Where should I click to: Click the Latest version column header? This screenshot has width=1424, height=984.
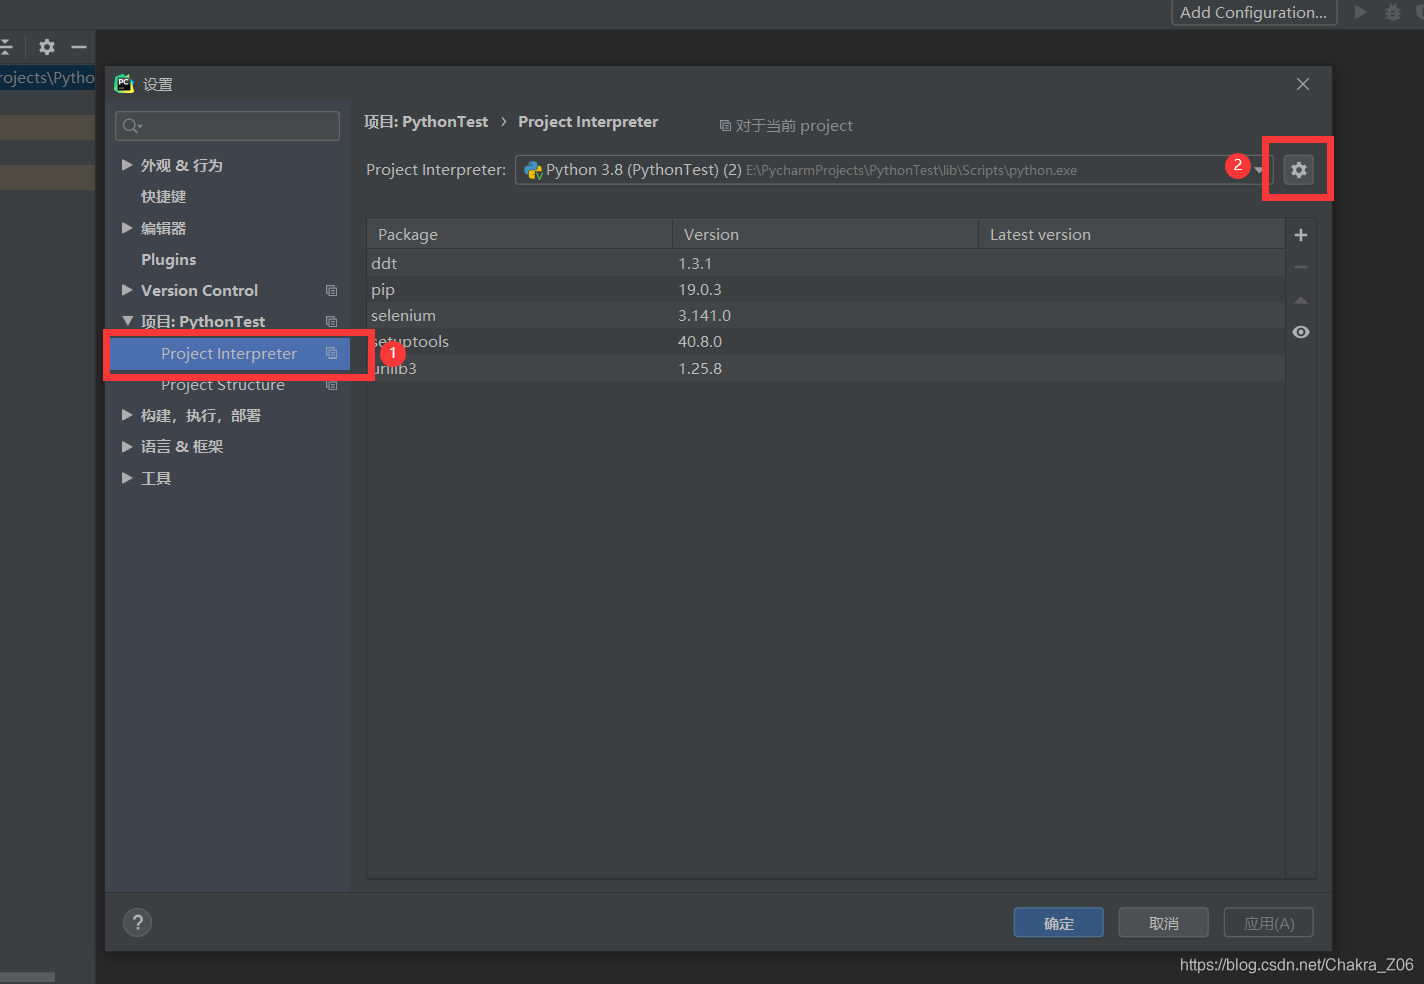1131,234
